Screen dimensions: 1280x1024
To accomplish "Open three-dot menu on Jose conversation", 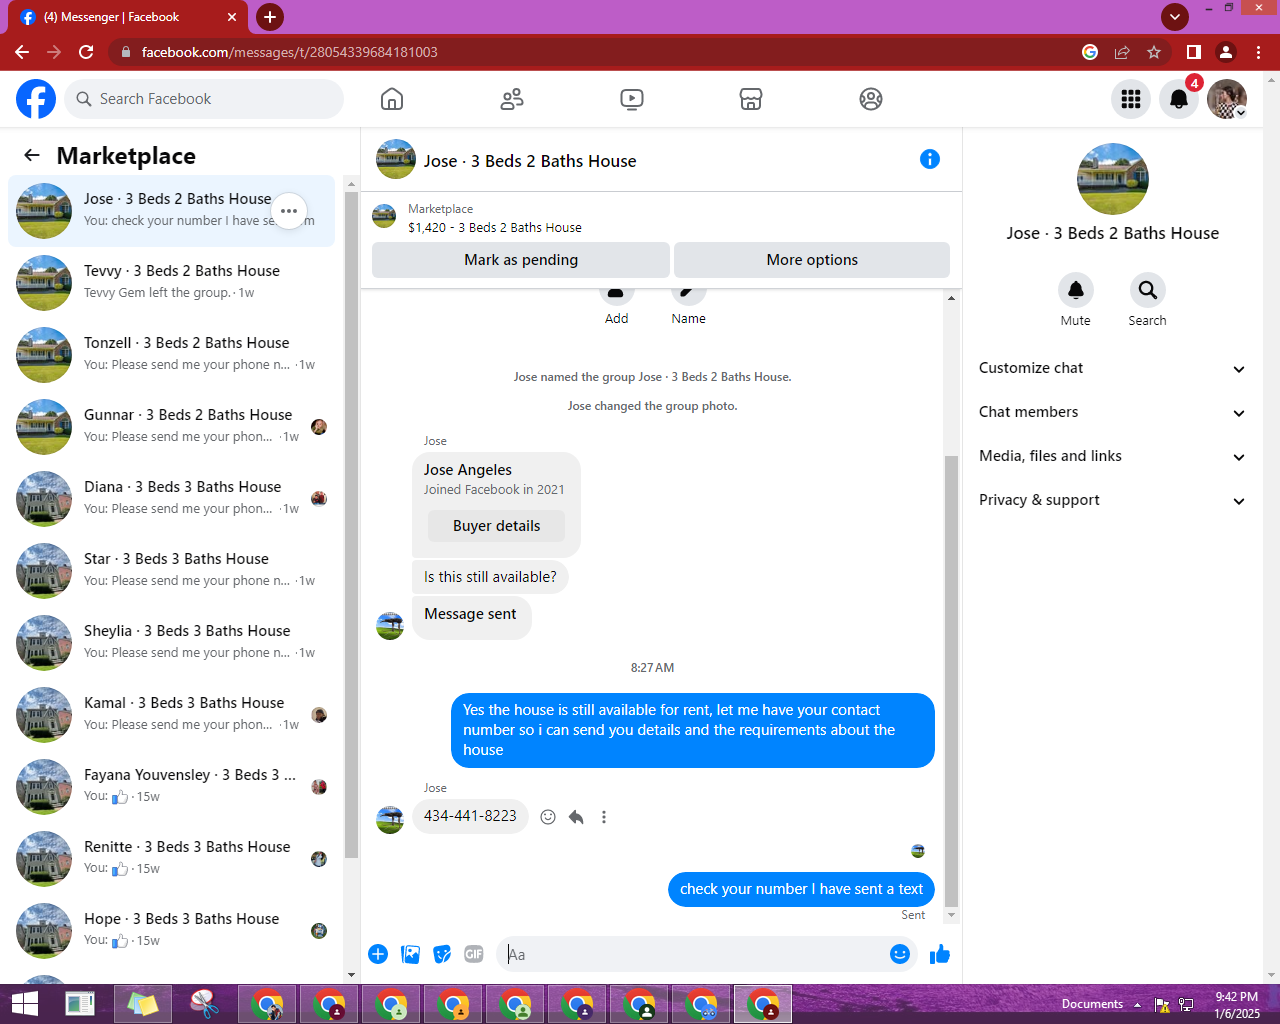I will click(289, 211).
